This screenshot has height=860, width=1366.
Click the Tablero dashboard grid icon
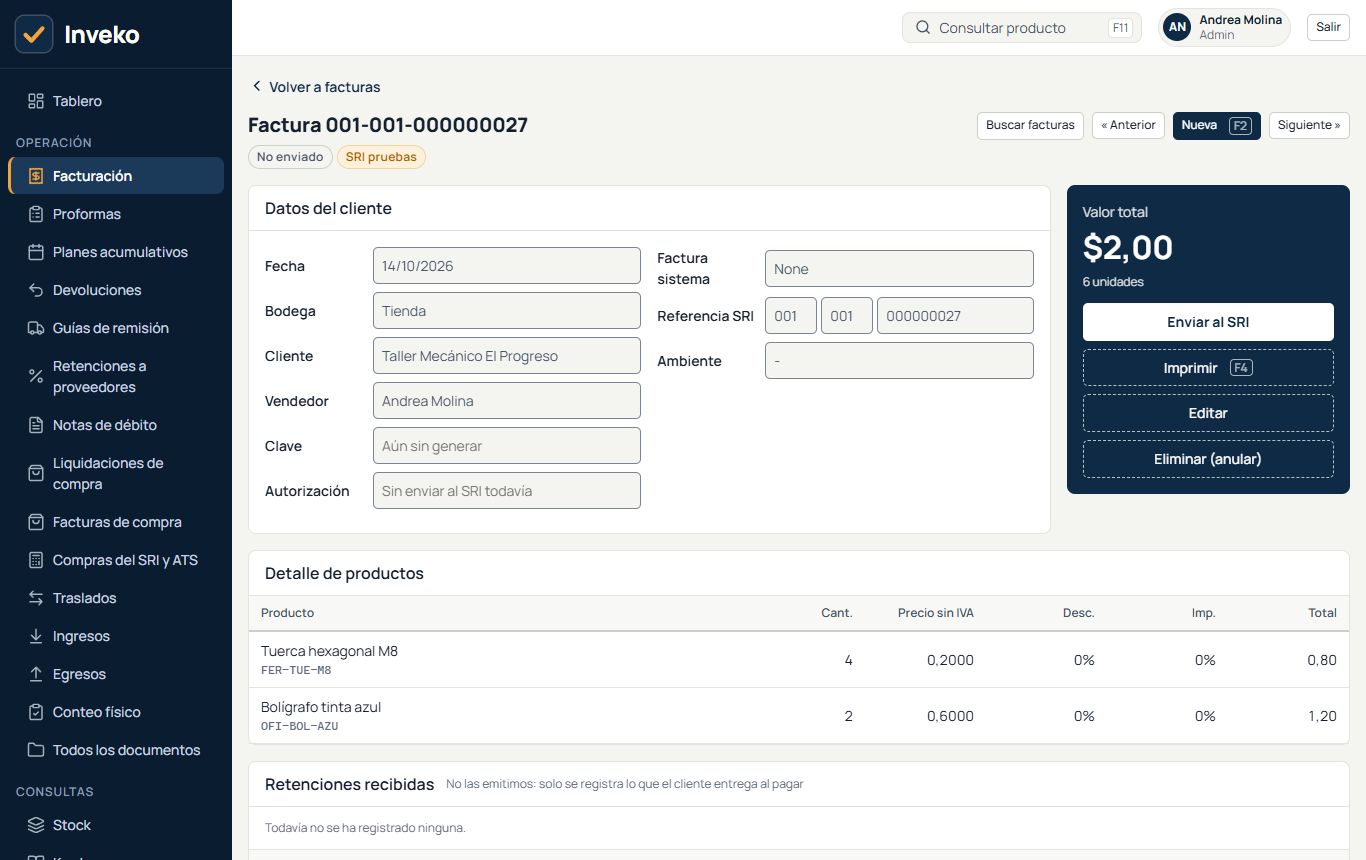pos(36,101)
